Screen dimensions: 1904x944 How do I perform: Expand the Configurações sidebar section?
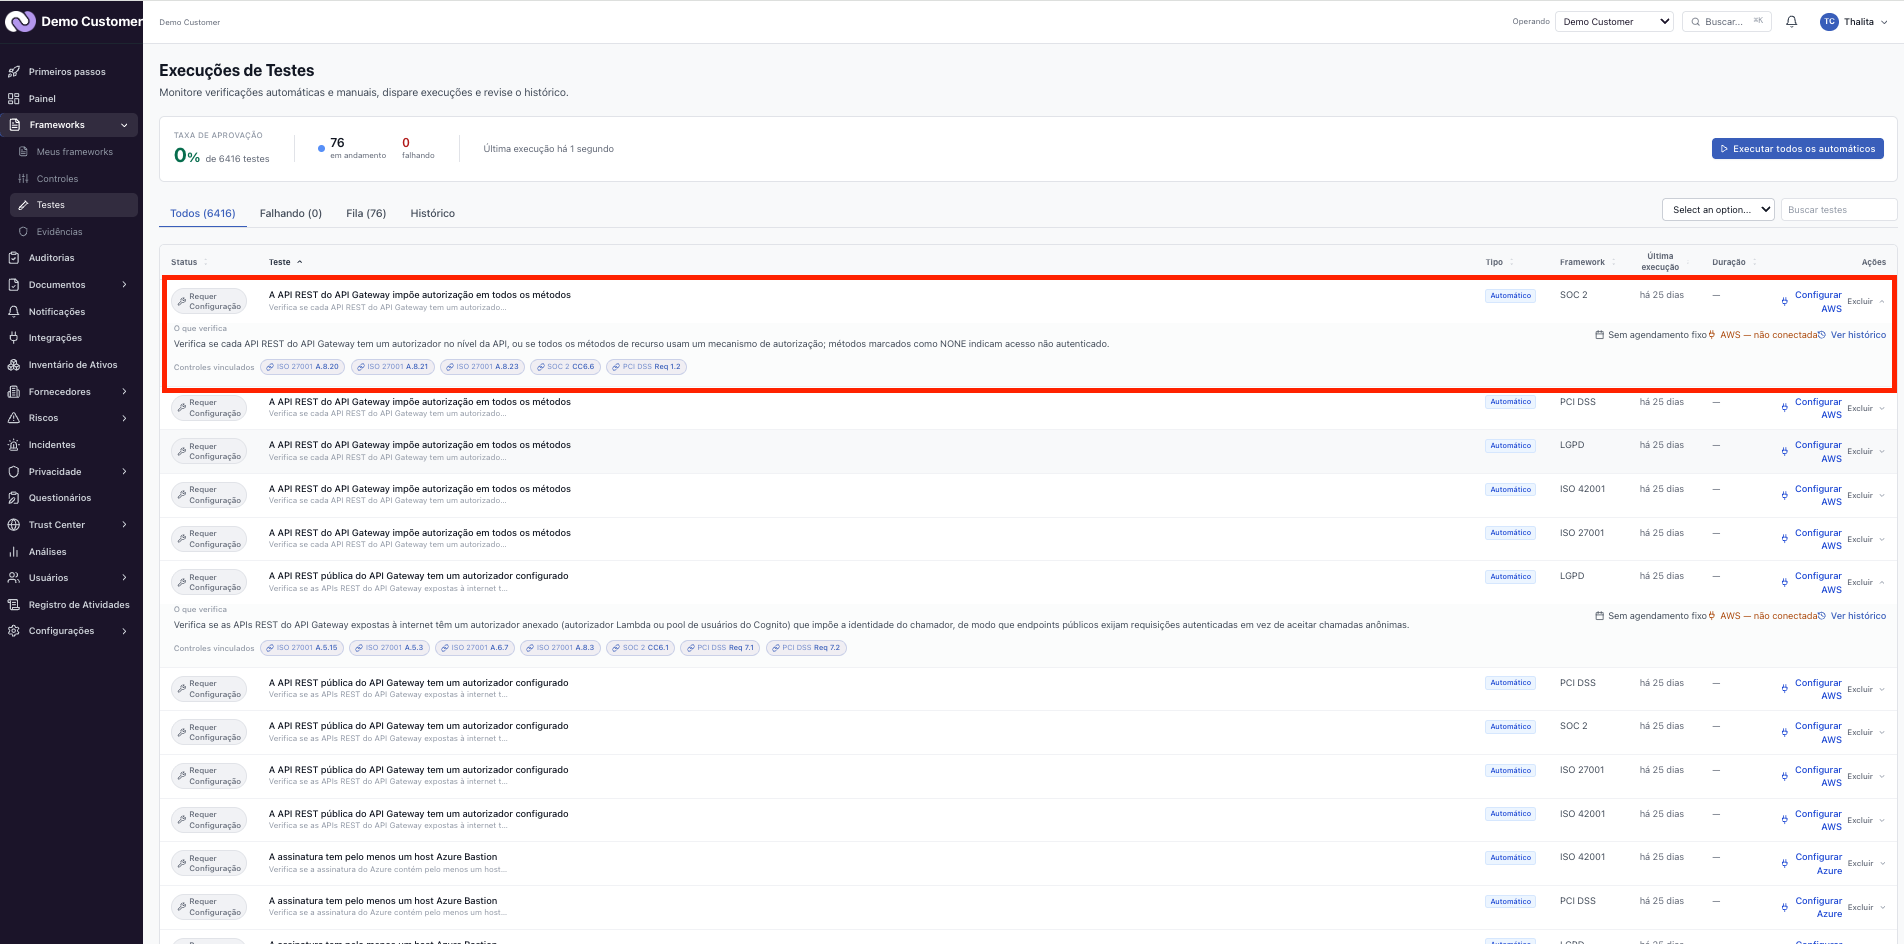(124, 631)
